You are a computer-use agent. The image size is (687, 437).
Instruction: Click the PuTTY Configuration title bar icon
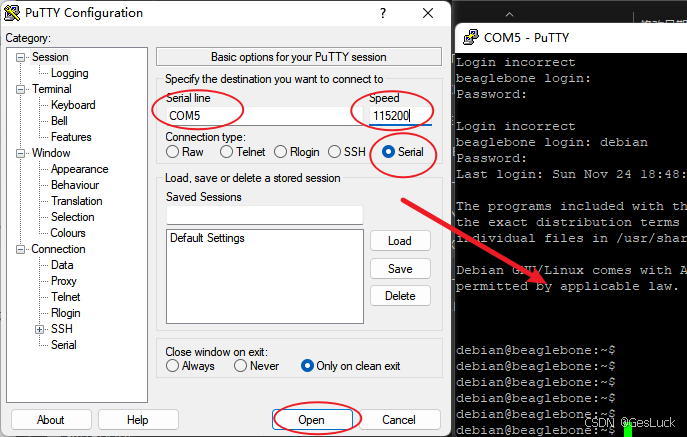click(12, 13)
